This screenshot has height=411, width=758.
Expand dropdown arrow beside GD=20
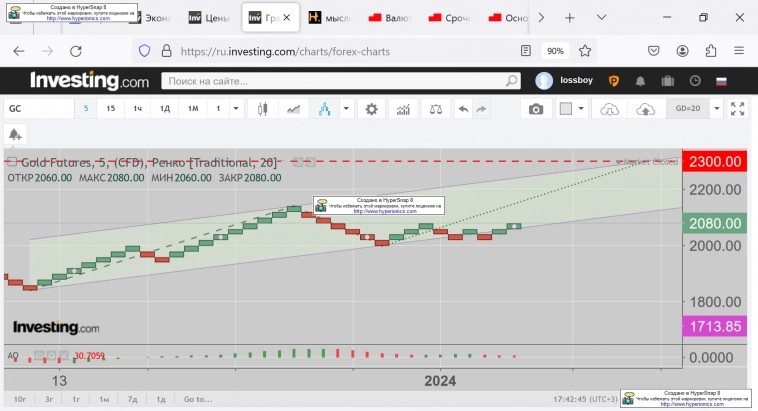717,108
